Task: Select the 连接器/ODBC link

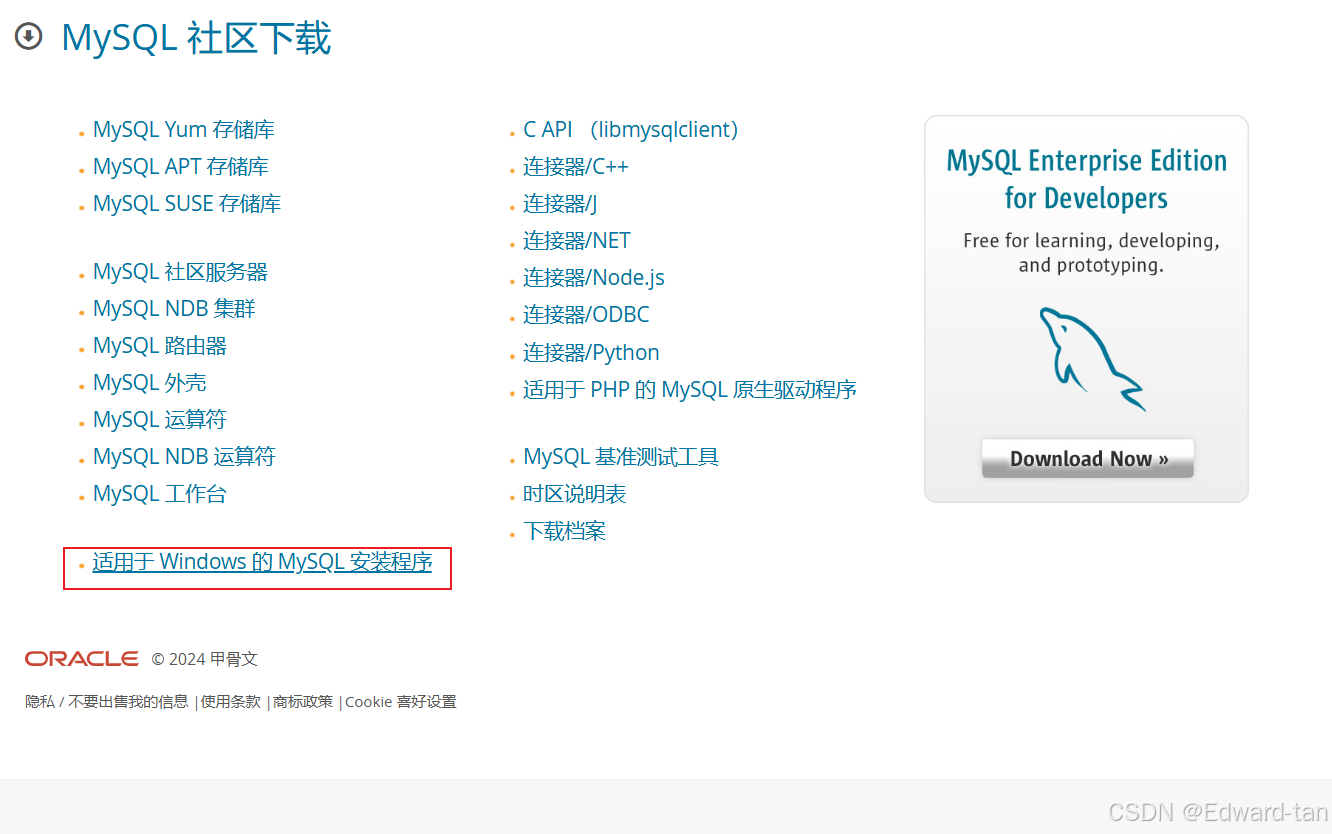Action: tap(586, 315)
